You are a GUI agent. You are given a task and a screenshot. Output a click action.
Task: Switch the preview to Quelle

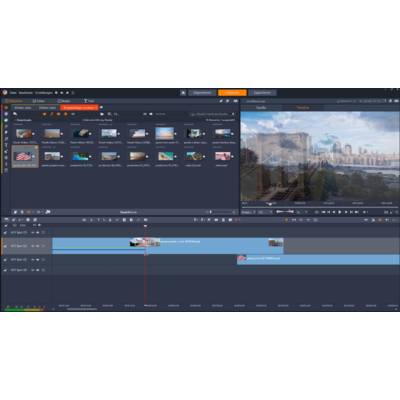pos(261,107)
